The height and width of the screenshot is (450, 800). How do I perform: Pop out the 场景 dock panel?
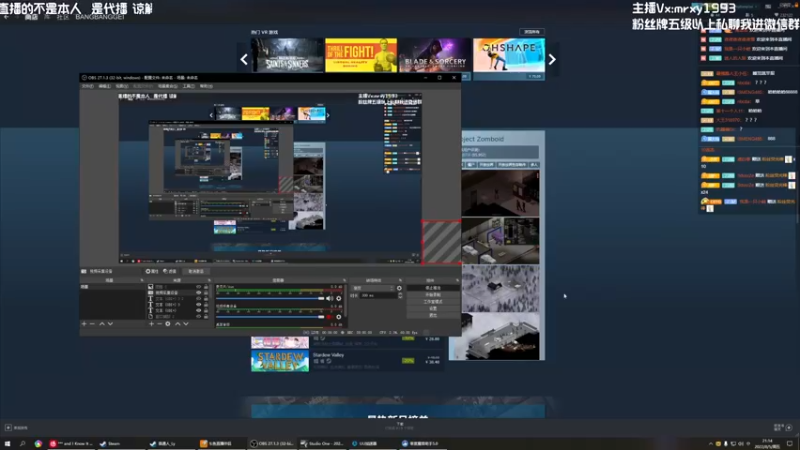point(142,280)
